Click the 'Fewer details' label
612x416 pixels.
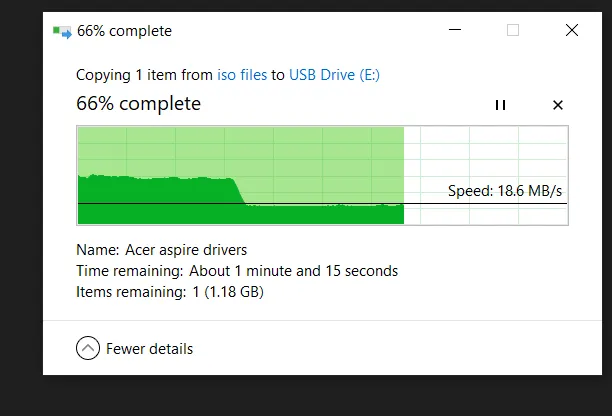pyautogui.click(x=149, y=349)
